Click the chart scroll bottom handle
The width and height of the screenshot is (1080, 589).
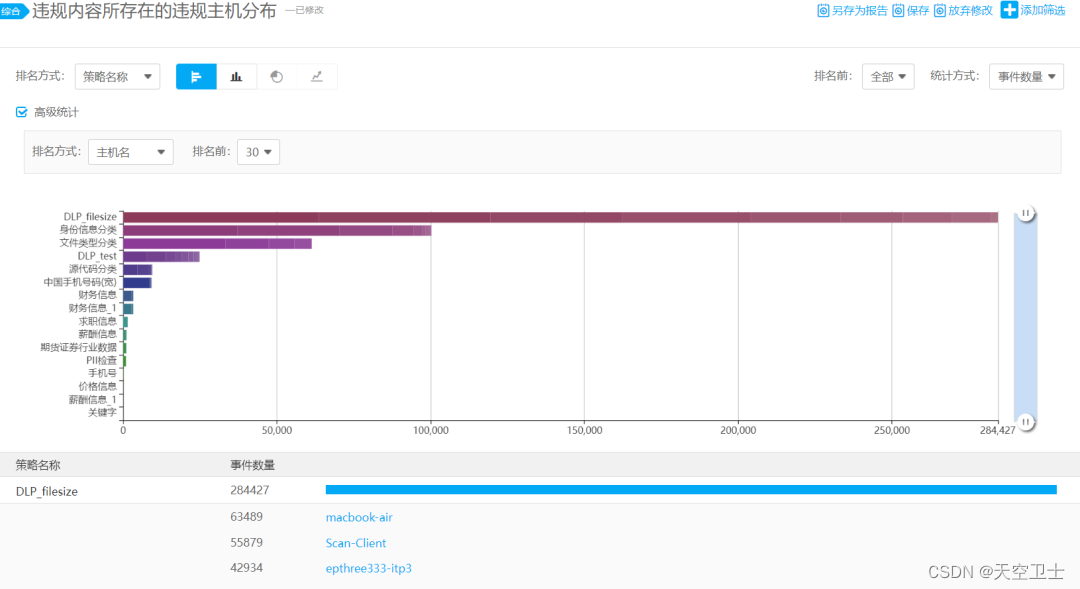pos(1026,422)
